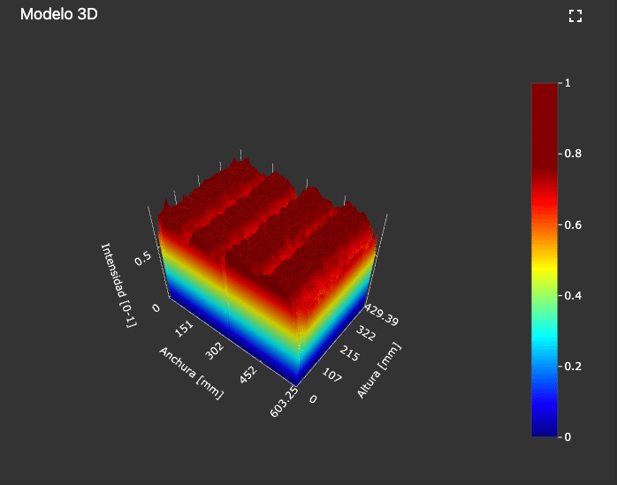Click the 'Anchura [mm]' axis label
Viewport: 617px width, 485px height.
coord(190,373)
